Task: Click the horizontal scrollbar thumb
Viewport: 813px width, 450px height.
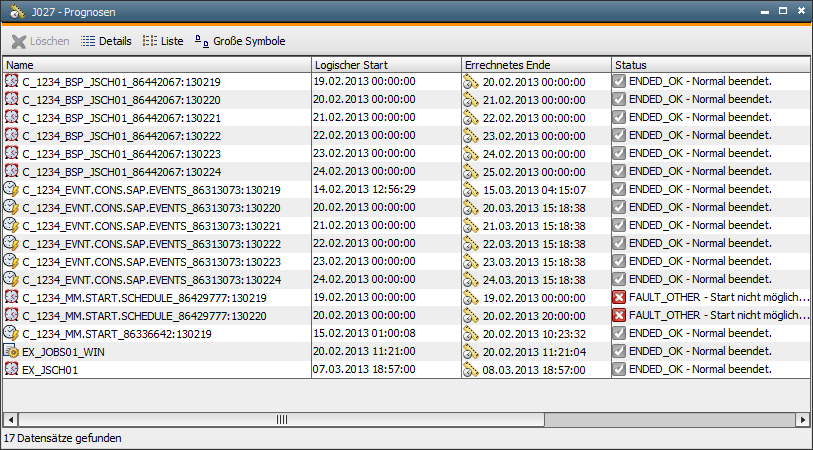Action: click(282, 419)
